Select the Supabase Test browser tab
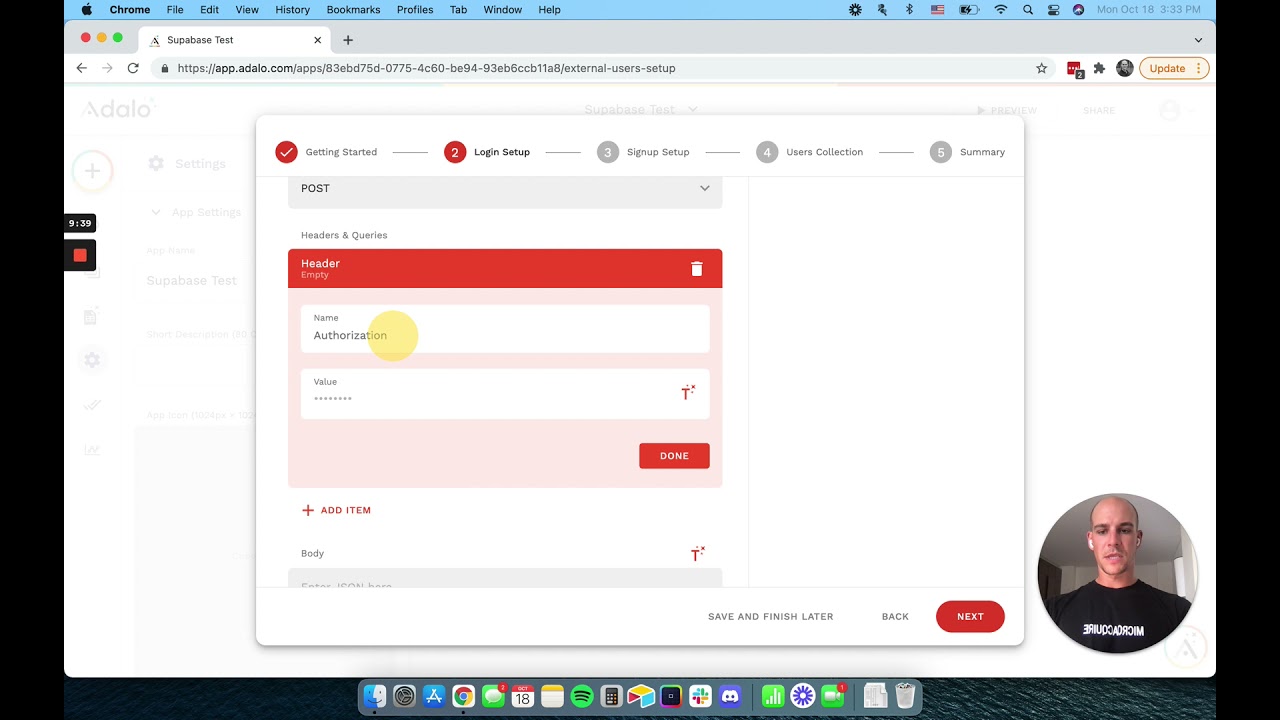 [234, 40]
